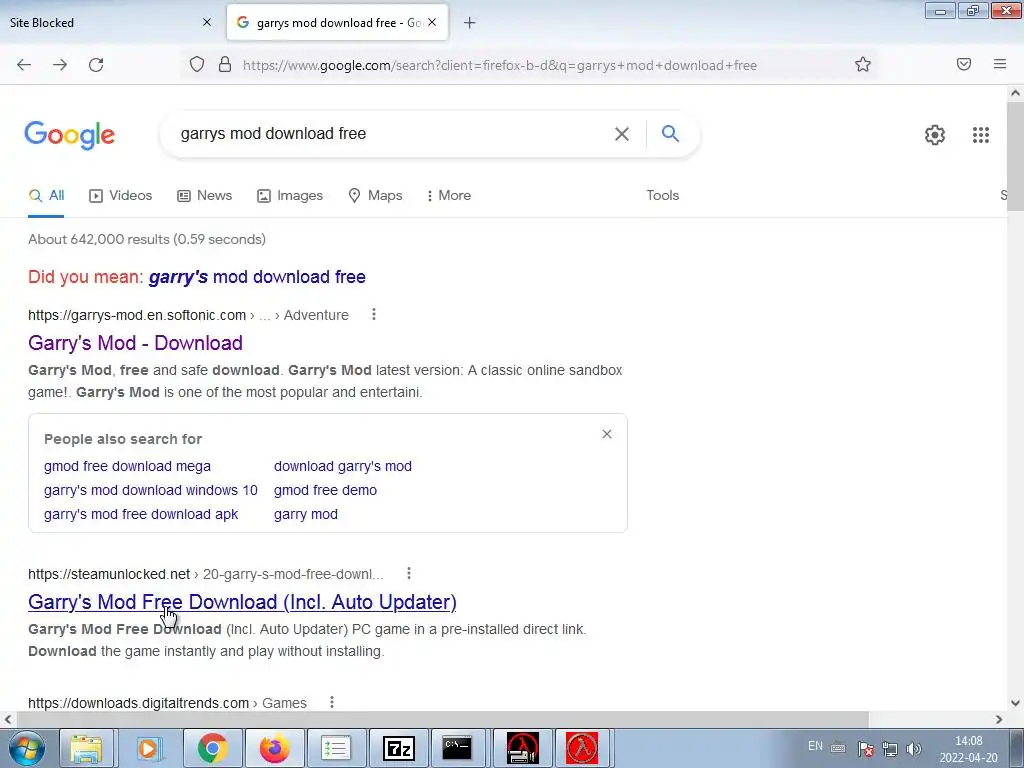Open the Google apps grid

tap(980, 135)
